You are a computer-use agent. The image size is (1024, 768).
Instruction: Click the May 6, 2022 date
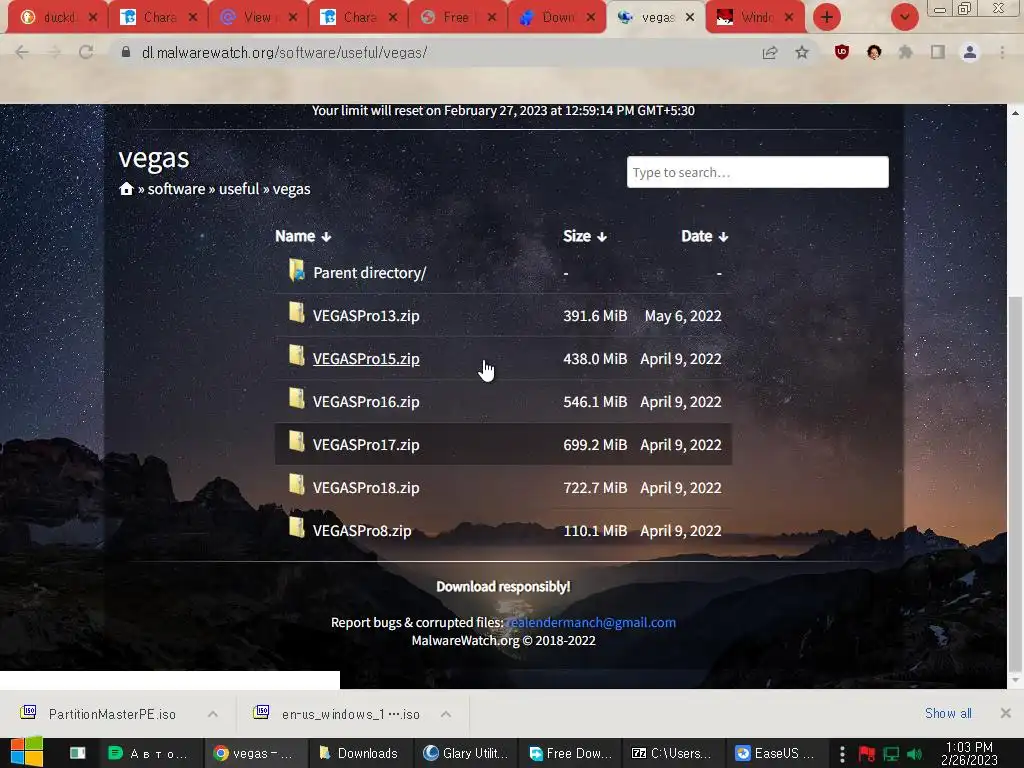[x=683, y=315]
